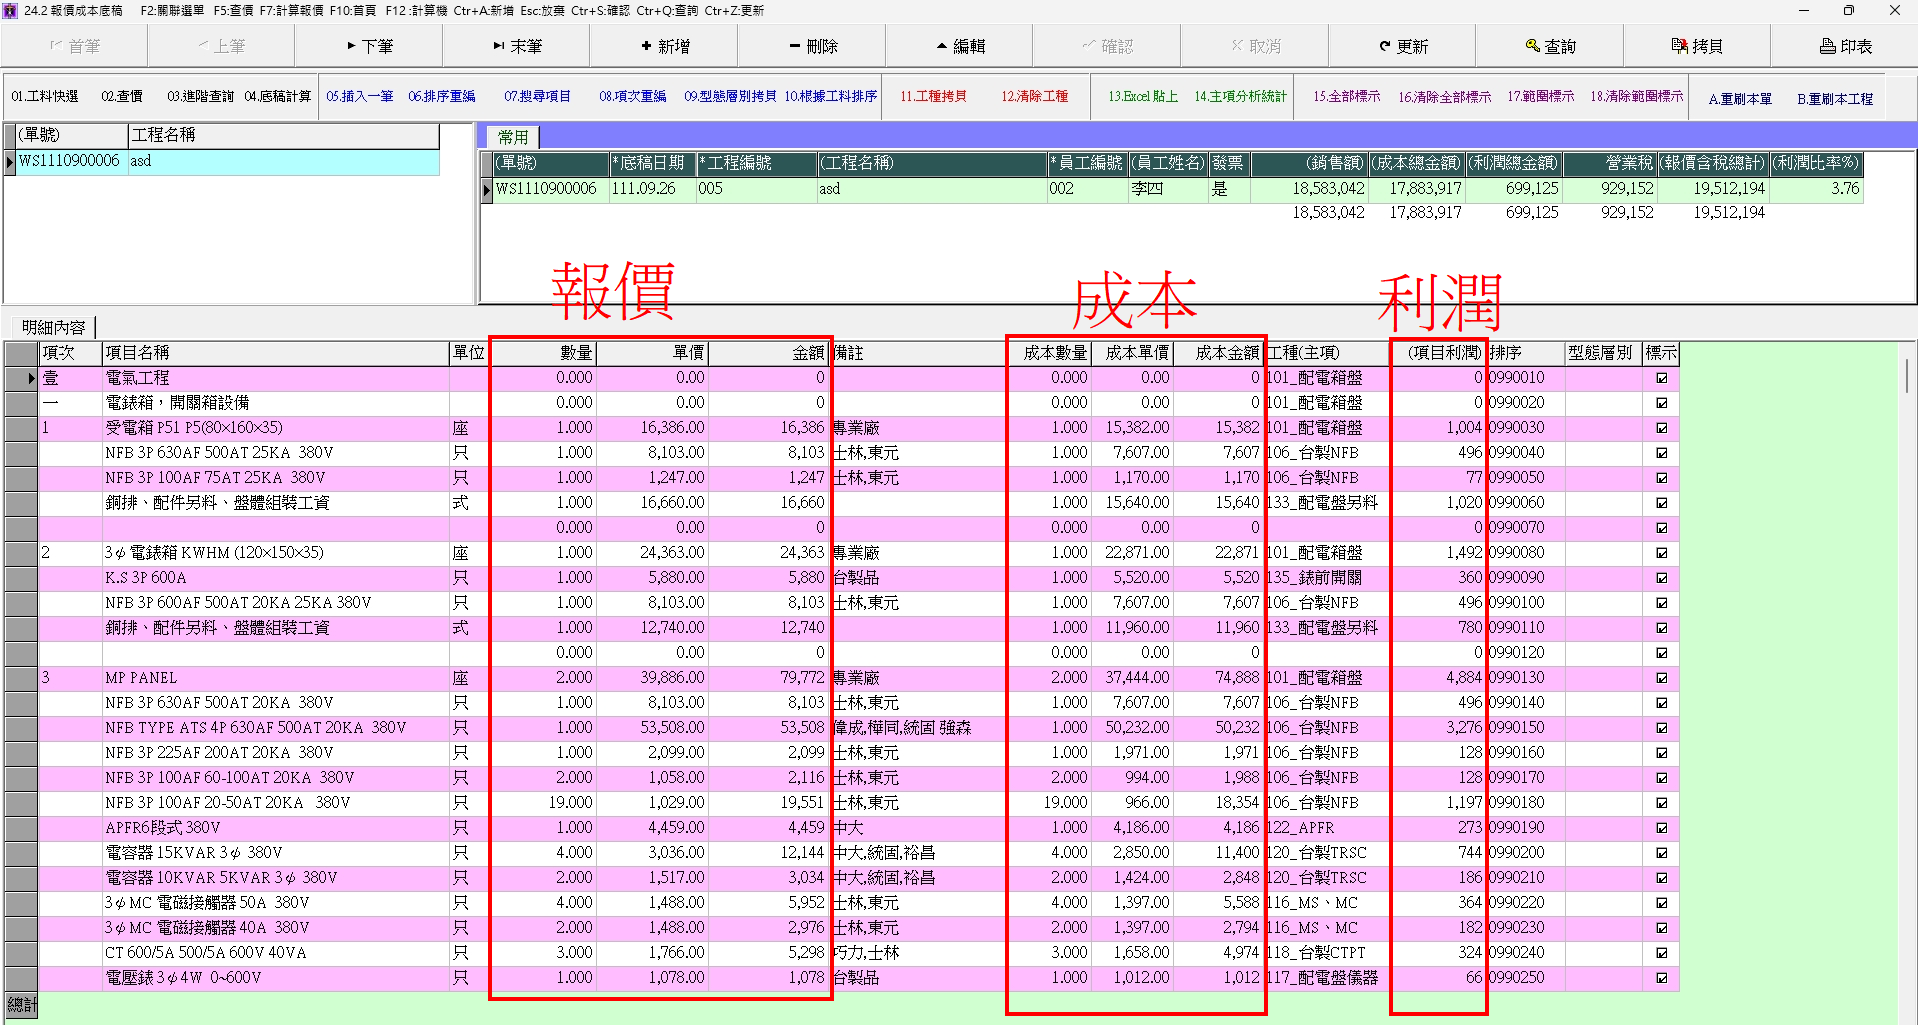Image resolution: width=1918 pixels, height=1025 pixels.
Task: Click 11.工種拷貝
Action: (x=933, y=96)
